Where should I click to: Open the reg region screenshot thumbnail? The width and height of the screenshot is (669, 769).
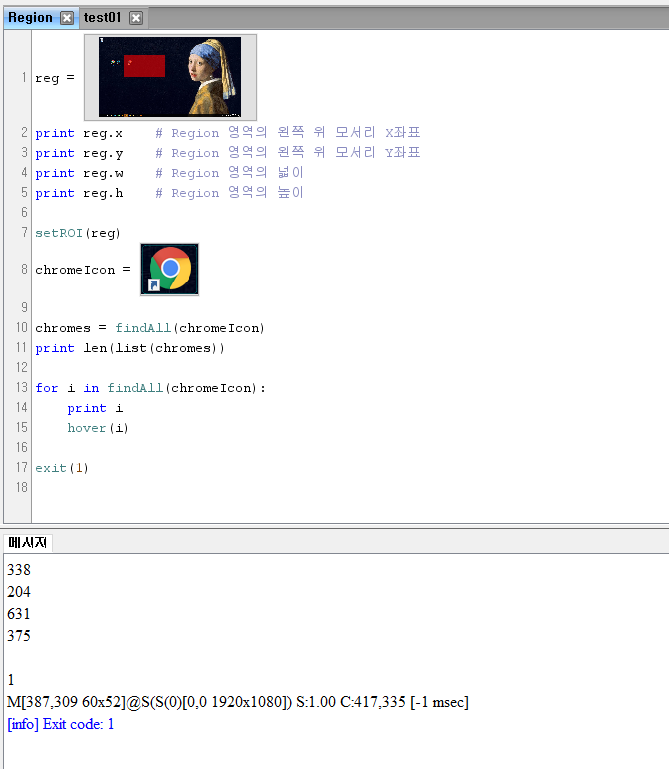click(170, 77)
